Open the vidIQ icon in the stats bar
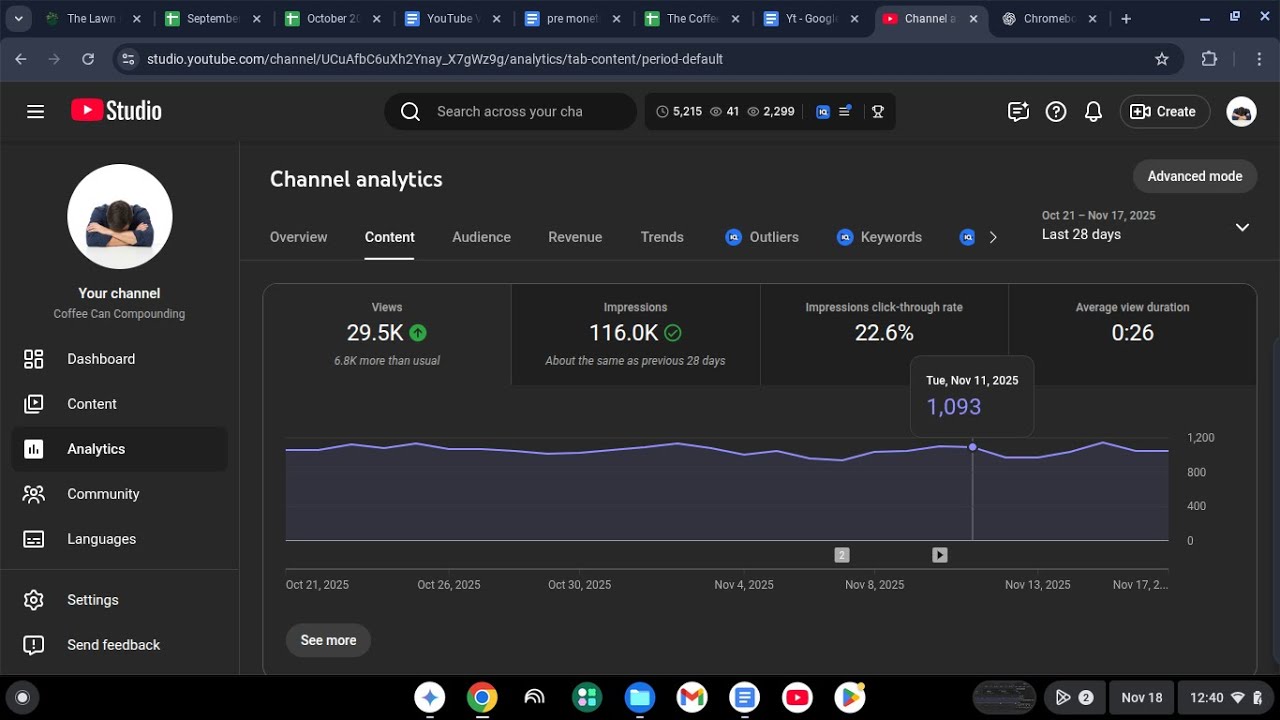This screenshot has height=720, width=1280. pos(823,112)
